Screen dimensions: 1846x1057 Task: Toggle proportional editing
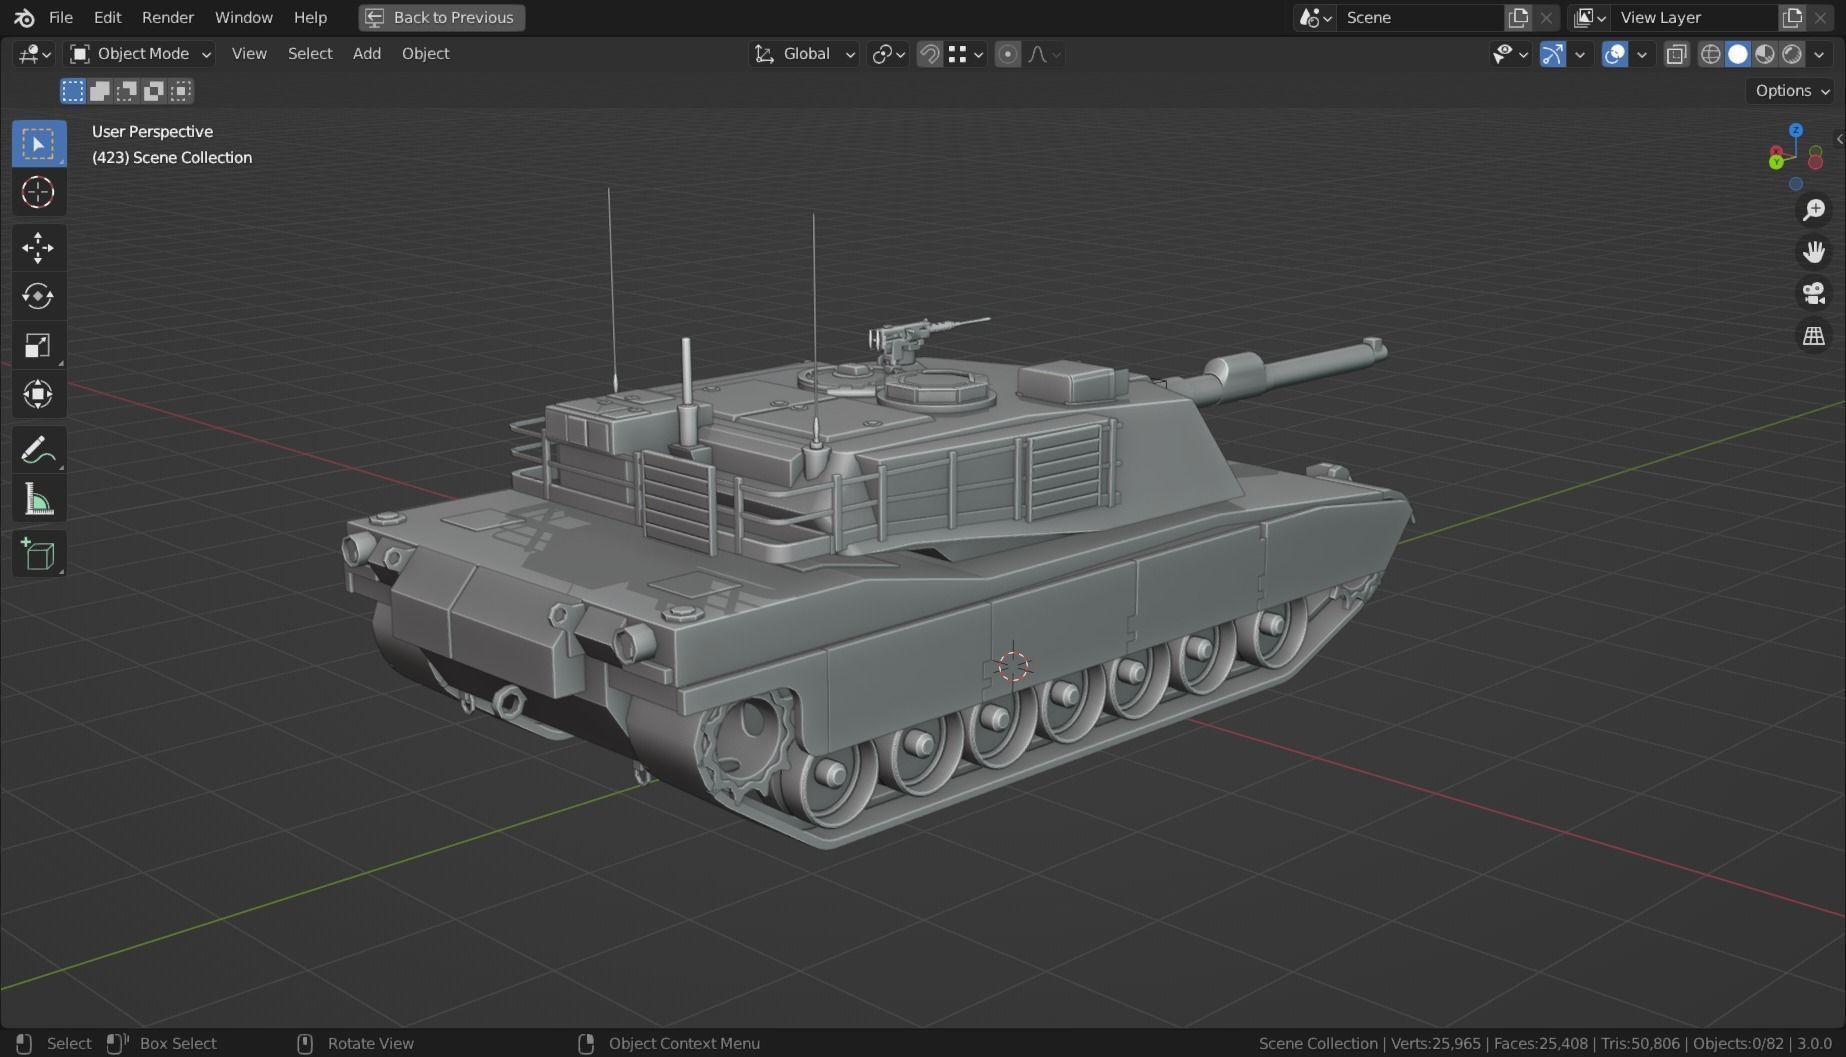tap(1008, 54)
